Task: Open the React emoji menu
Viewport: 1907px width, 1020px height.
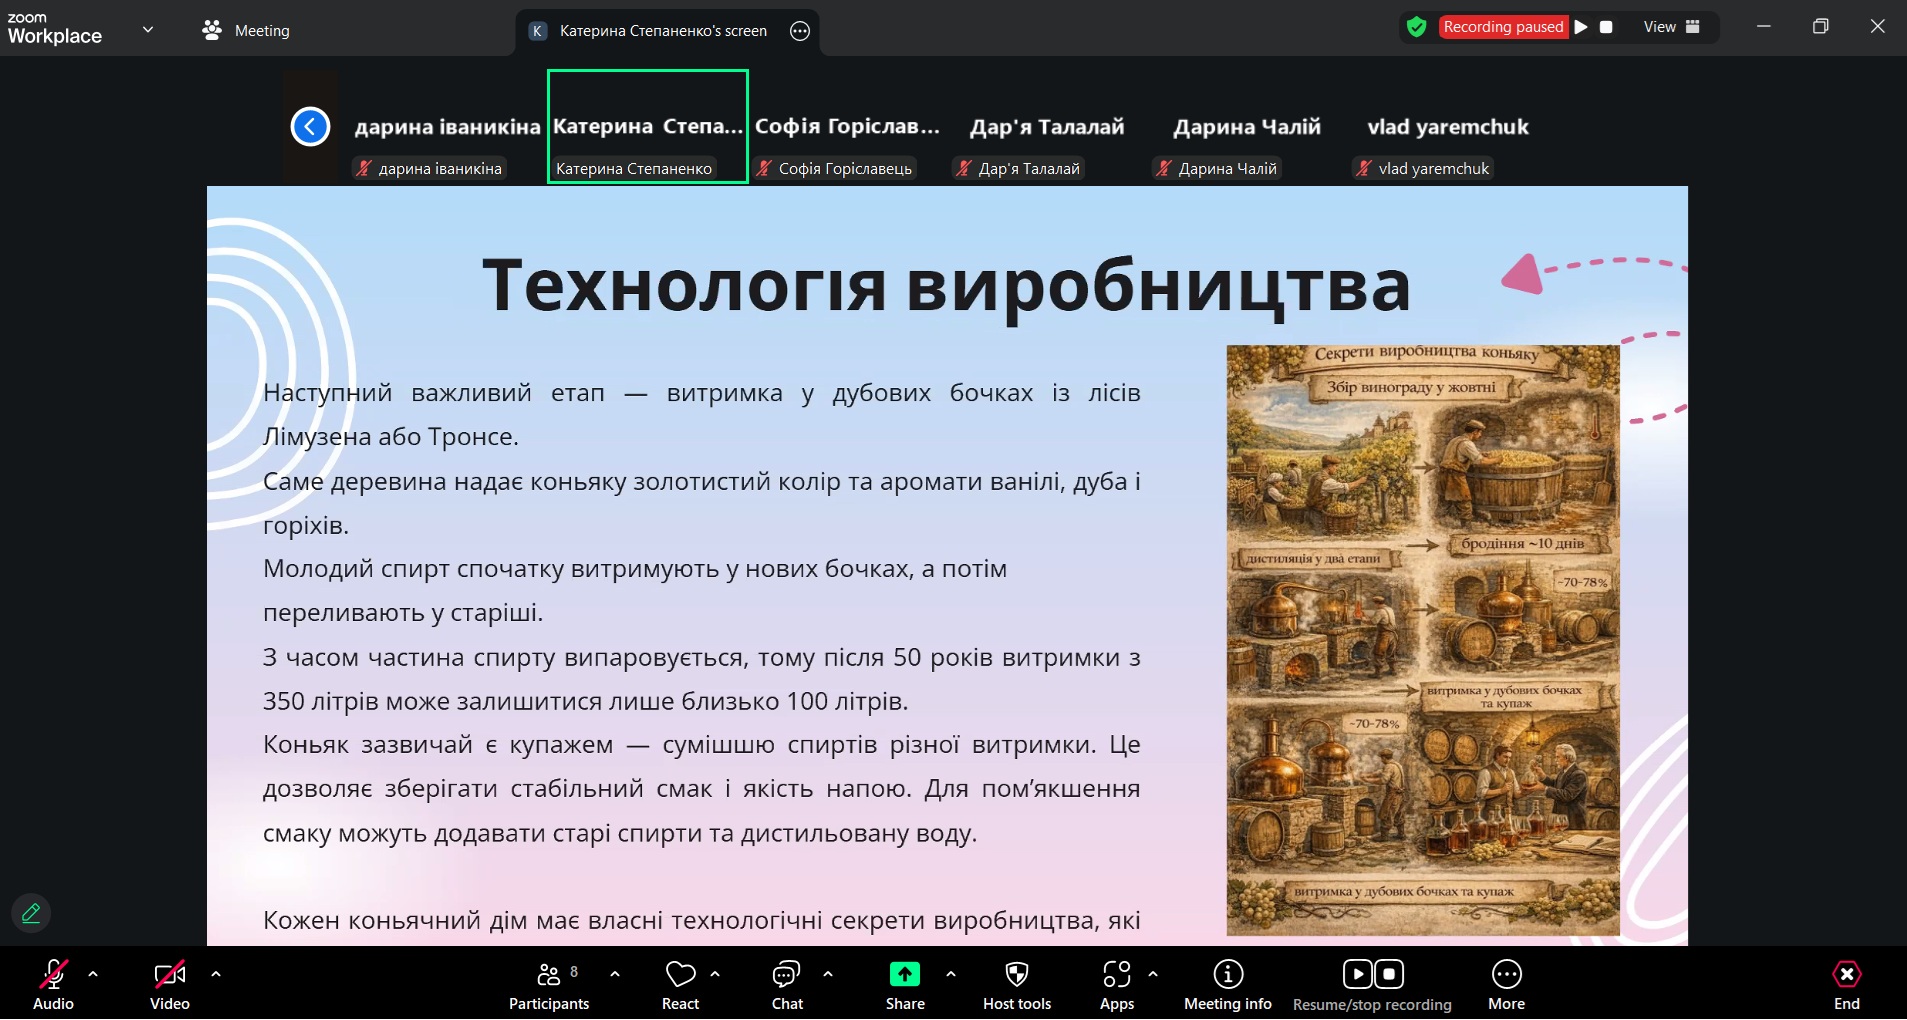Action: (x=680, y=985)
